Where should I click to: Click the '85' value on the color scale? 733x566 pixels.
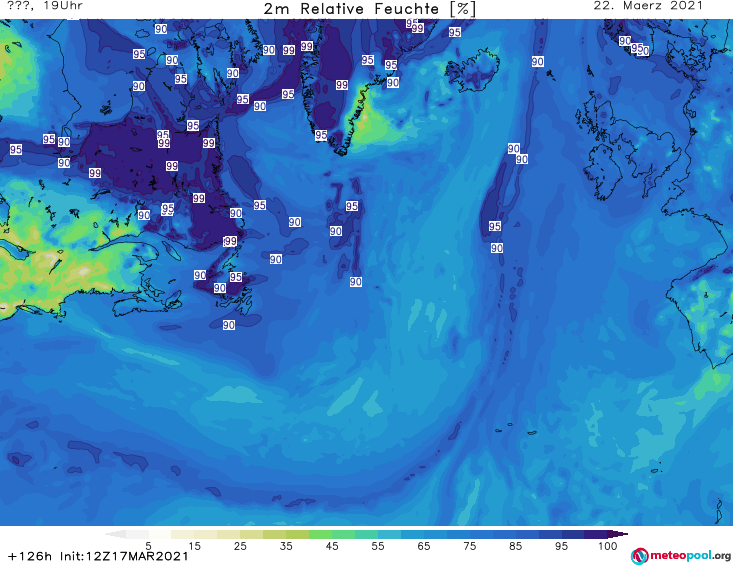click(x=515, y=545)
